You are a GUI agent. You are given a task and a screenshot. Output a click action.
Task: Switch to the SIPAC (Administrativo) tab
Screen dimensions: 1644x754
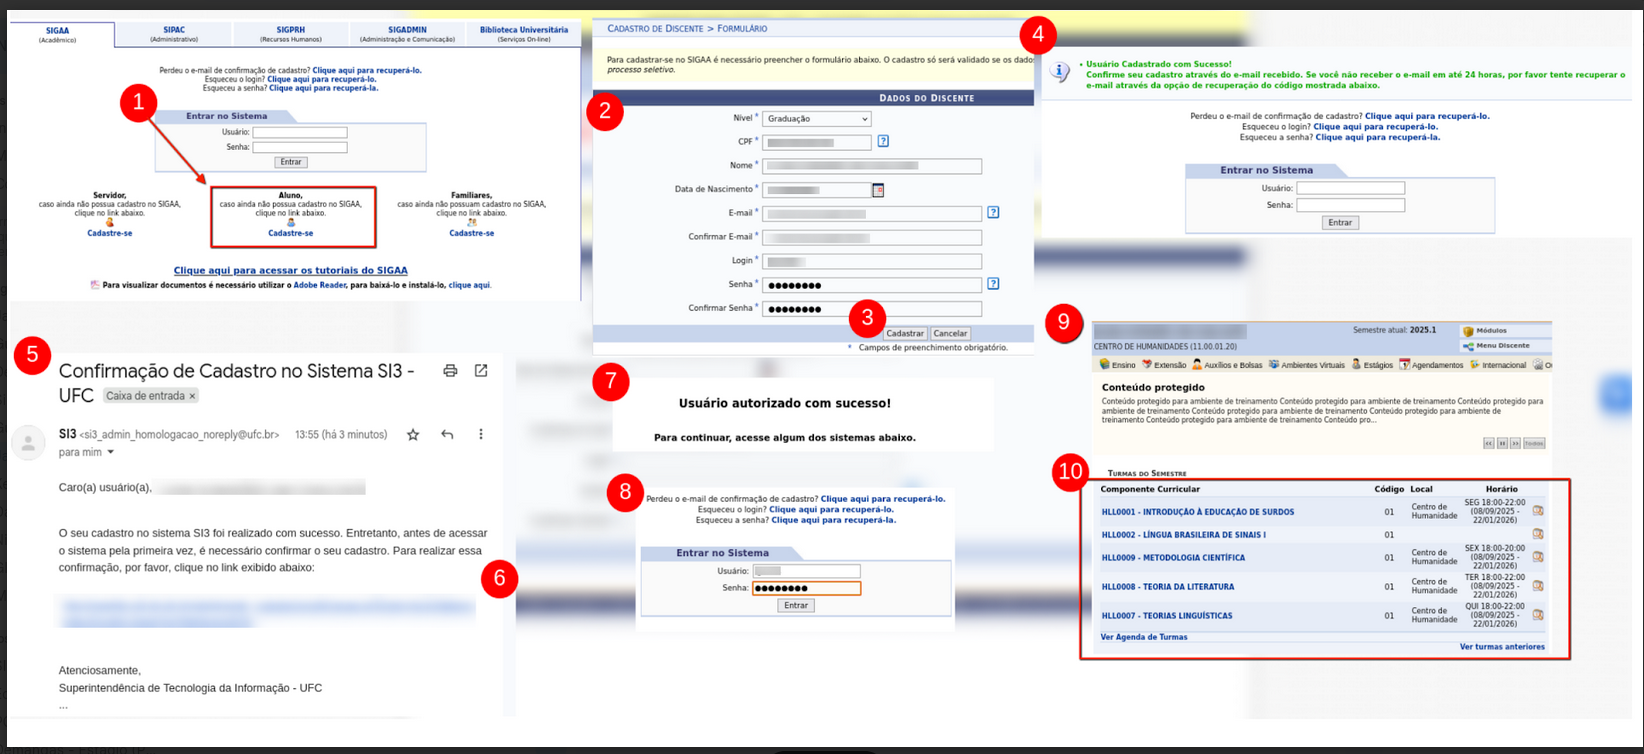[174, 34]
